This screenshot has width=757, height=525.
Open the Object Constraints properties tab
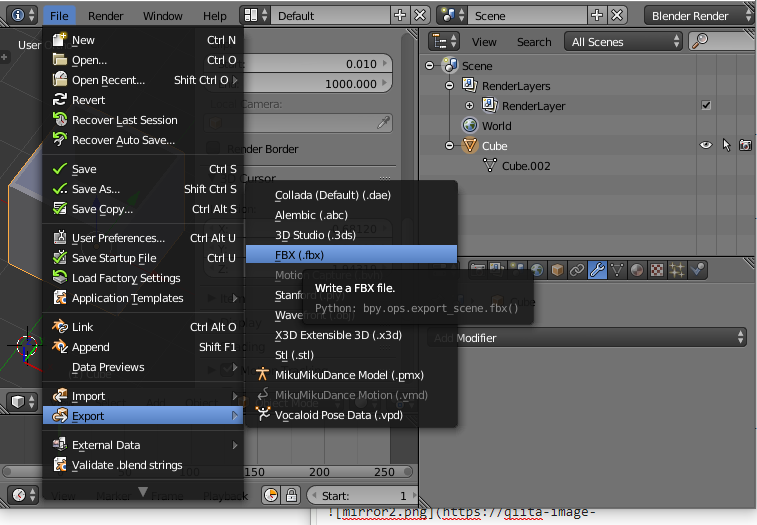click(x=577, y=270)
